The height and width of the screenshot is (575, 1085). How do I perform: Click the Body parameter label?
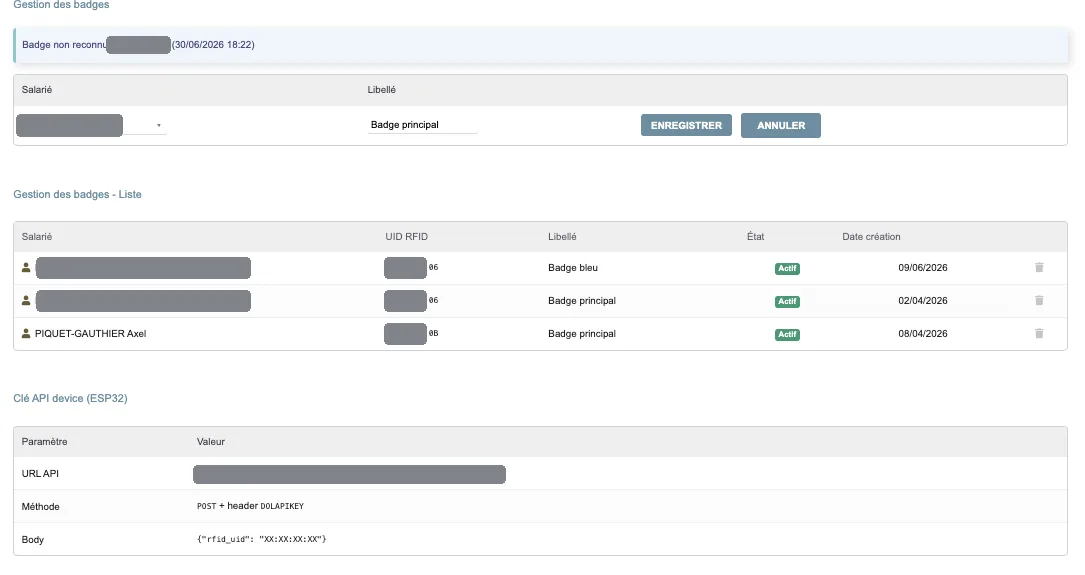(33, 540)
